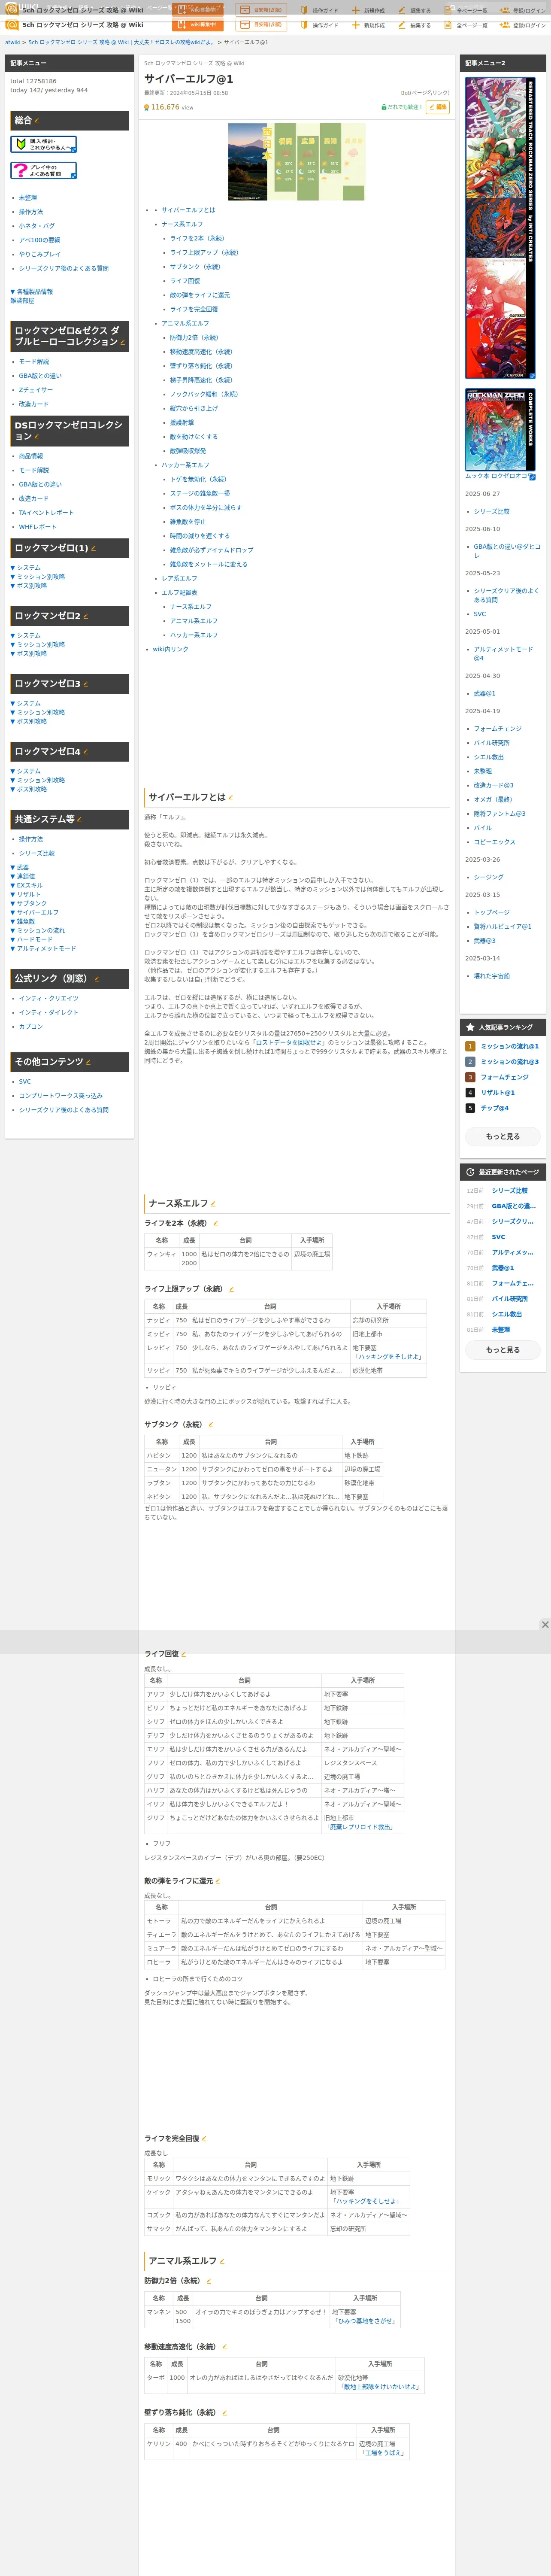This screenshot has width=551, height=2576.
Task: Open ranking entry ミッションの流れ@1
Action: click(x=510, y=1046)
